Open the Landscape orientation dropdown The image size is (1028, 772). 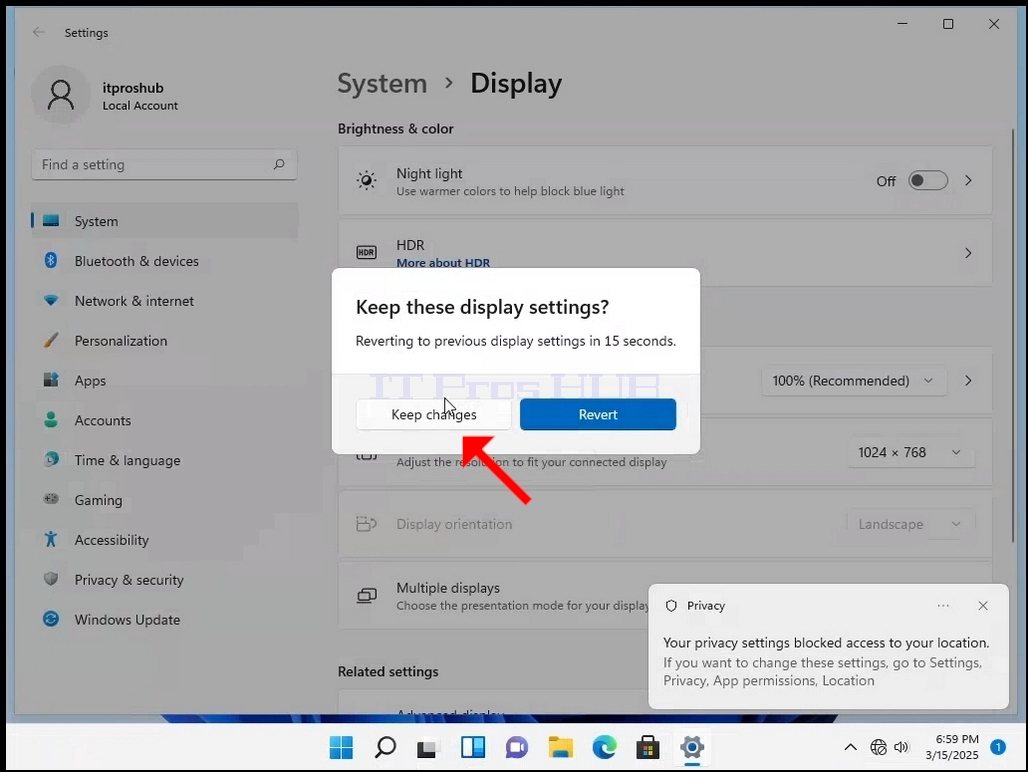coord(911,524)
